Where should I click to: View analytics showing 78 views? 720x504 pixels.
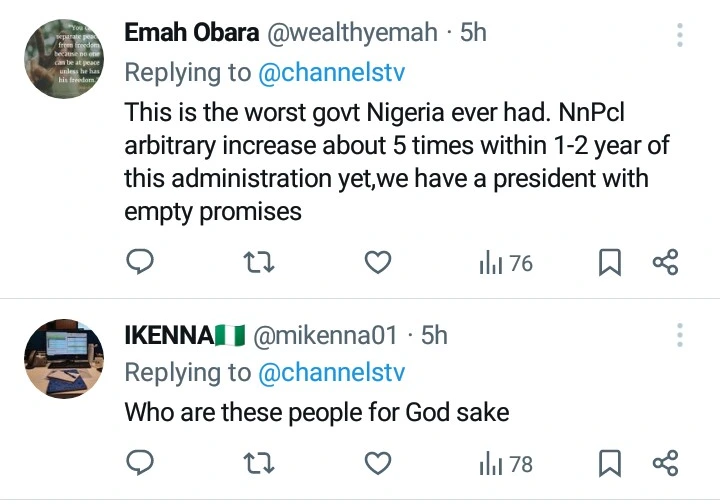pyautogui.click(x=505, y=463)
